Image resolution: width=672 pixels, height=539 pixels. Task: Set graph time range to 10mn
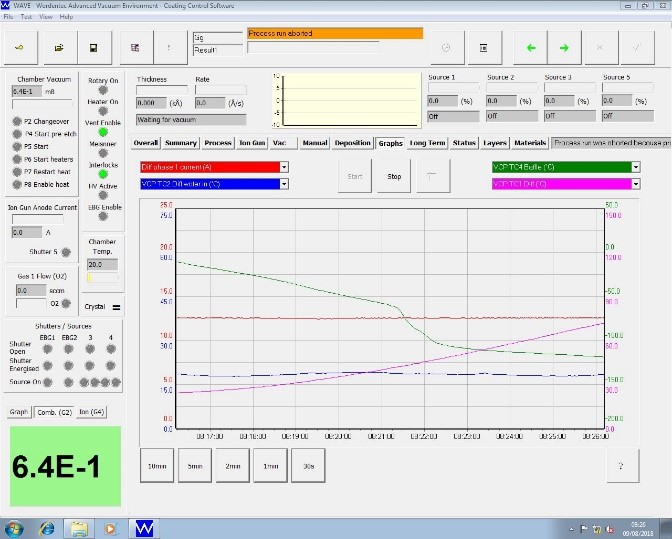[x=156, y=465]
